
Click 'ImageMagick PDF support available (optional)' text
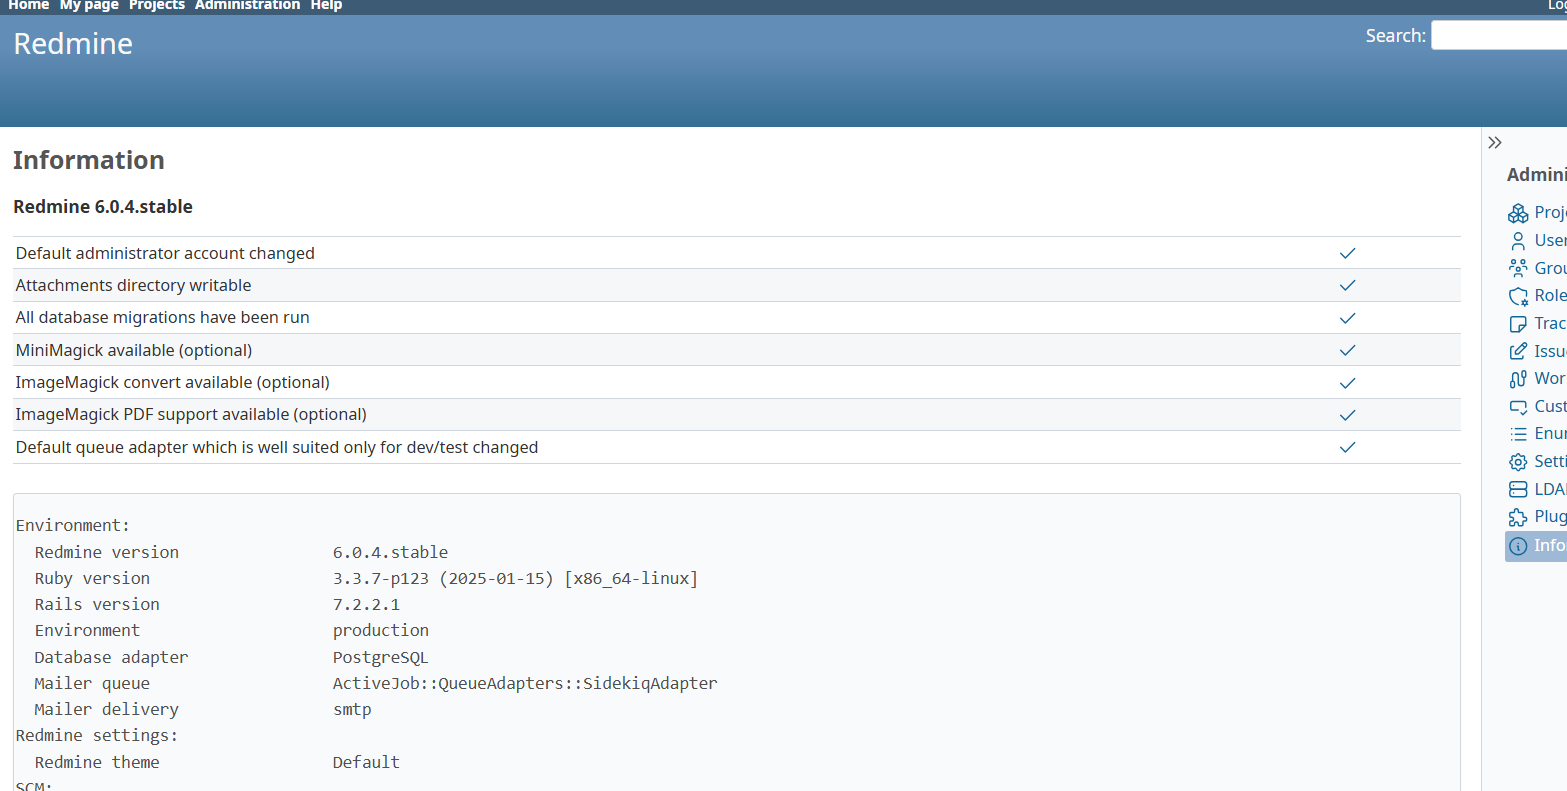(x=191, y=414)
